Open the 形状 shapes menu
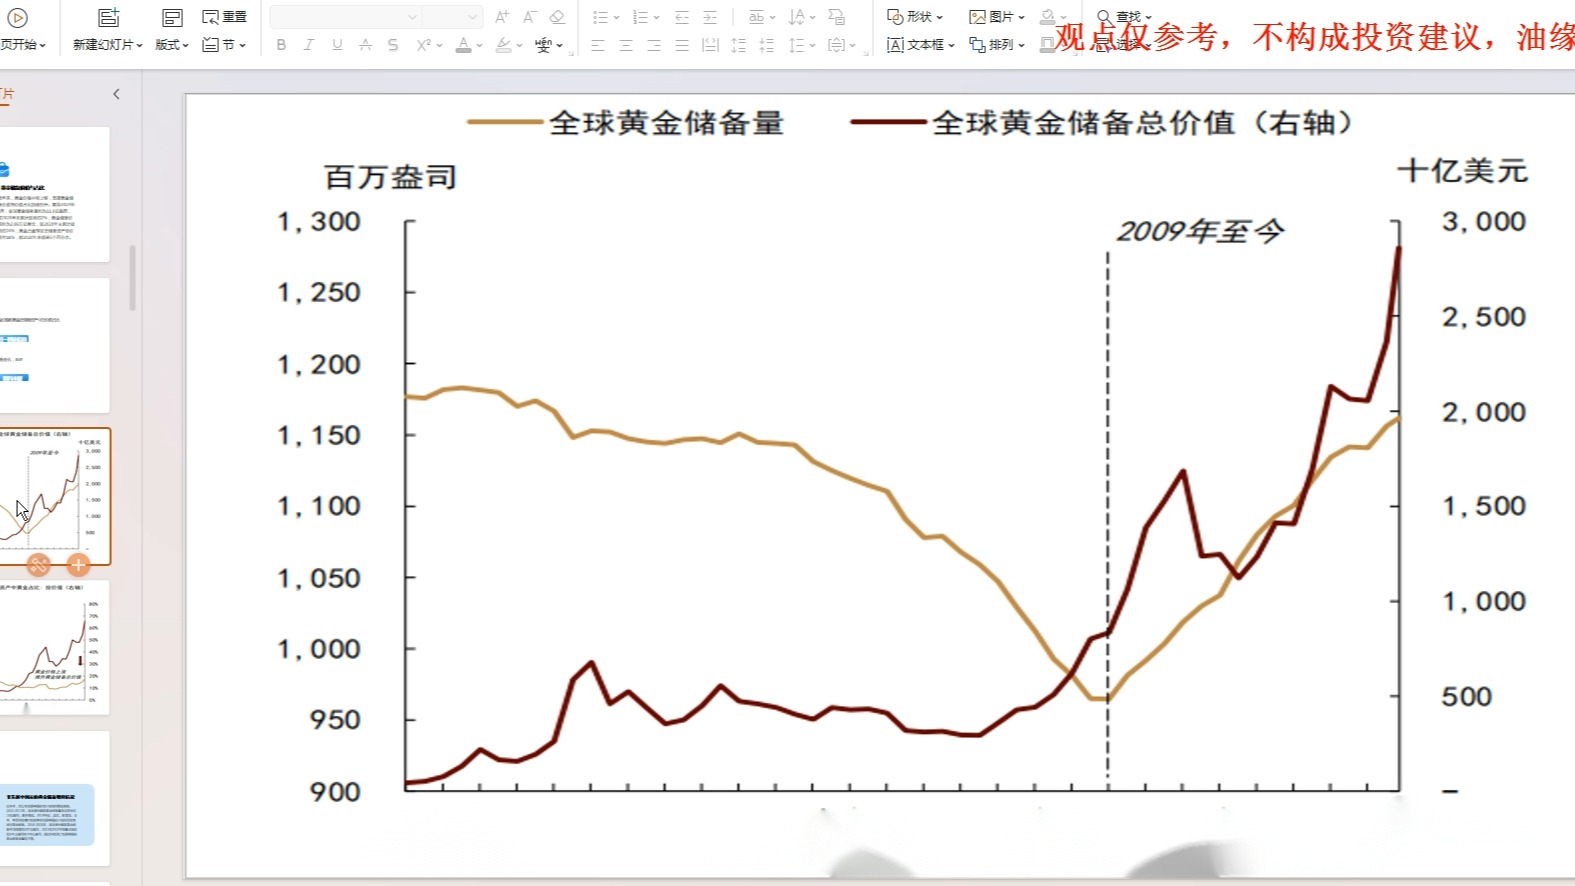 tap(915, 17)
